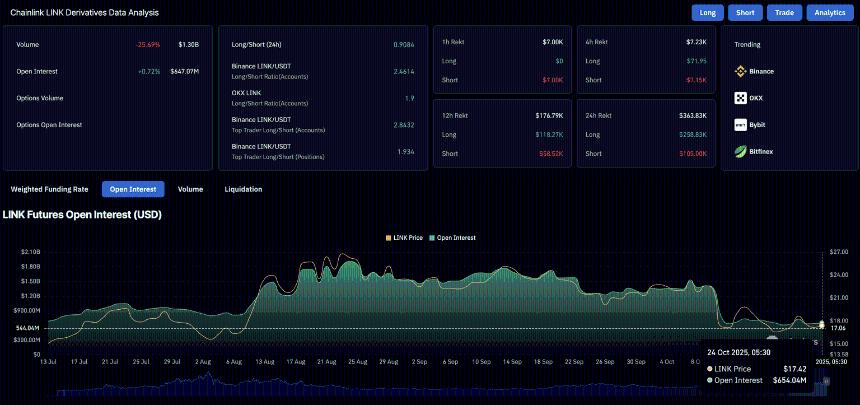Click the Trade button
The image size is (860, 405).
(x=784, y=13)
